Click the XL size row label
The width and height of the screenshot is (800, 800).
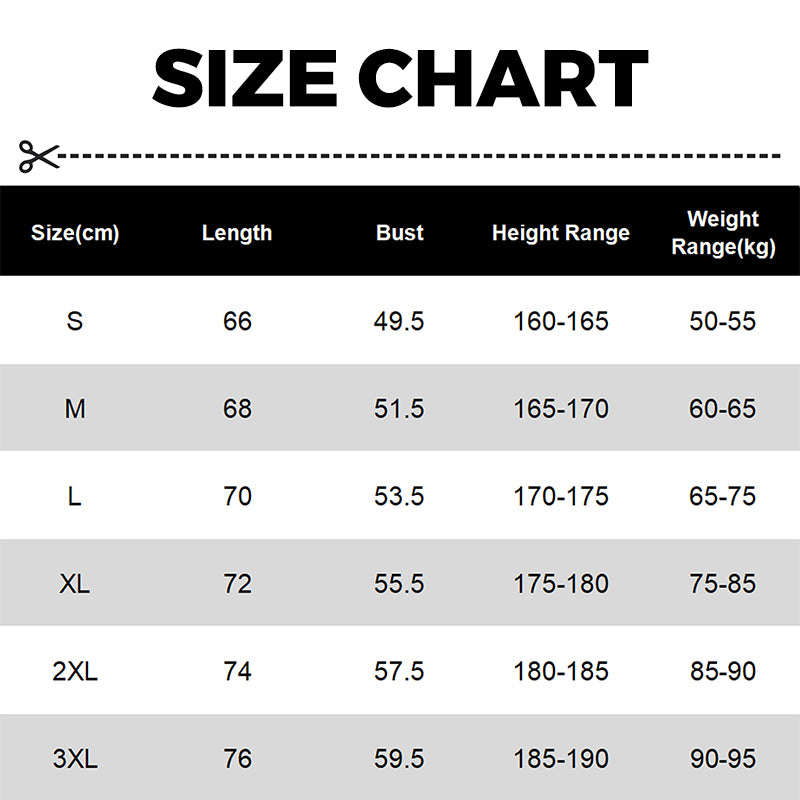coord(75,583)
